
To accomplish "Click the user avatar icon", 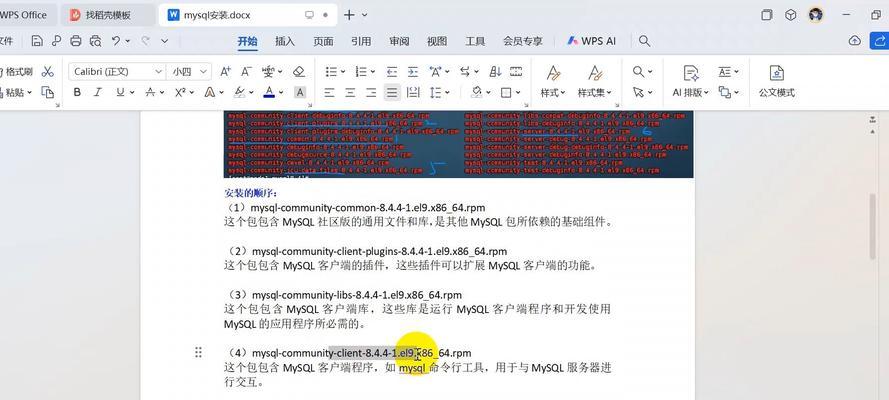I will pyautogui.click(x=816, y=15).
